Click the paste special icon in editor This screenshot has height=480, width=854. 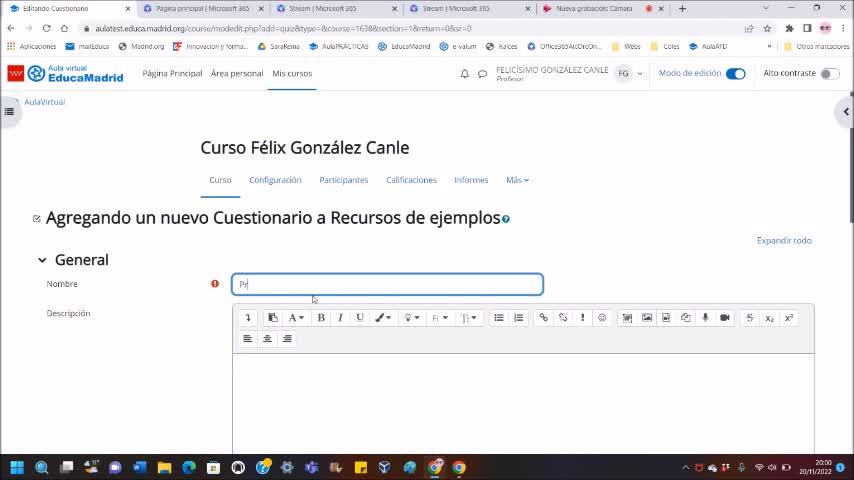(273, 318)
